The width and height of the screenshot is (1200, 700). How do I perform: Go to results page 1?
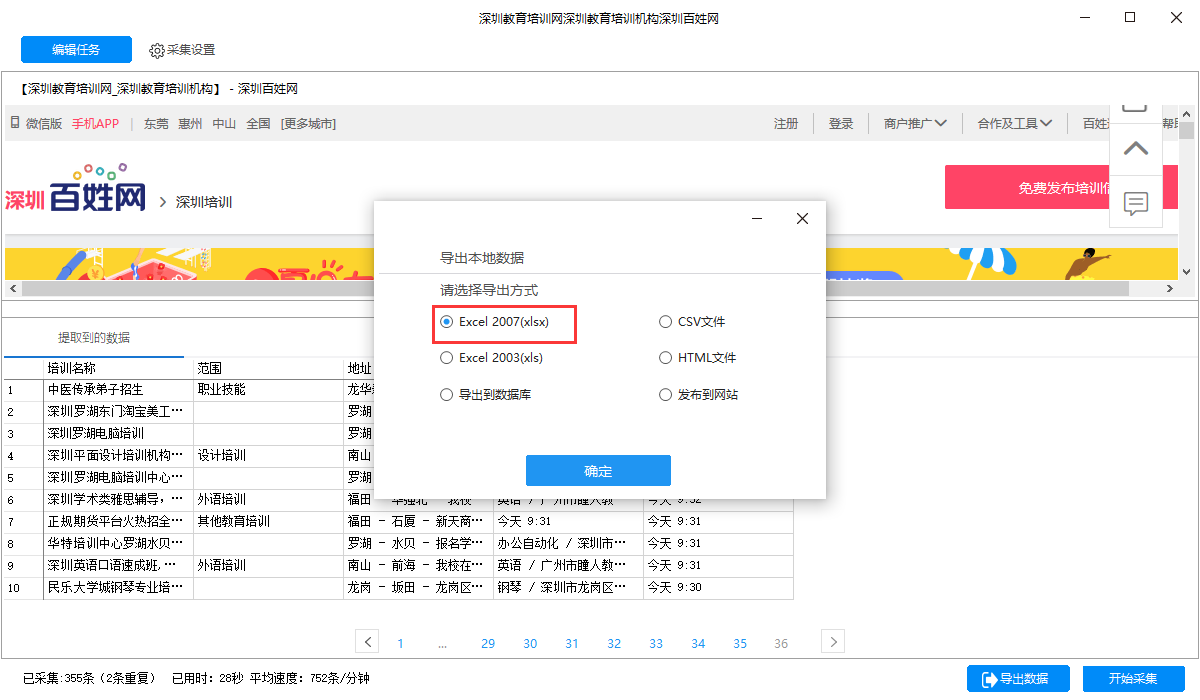[400, 643]
